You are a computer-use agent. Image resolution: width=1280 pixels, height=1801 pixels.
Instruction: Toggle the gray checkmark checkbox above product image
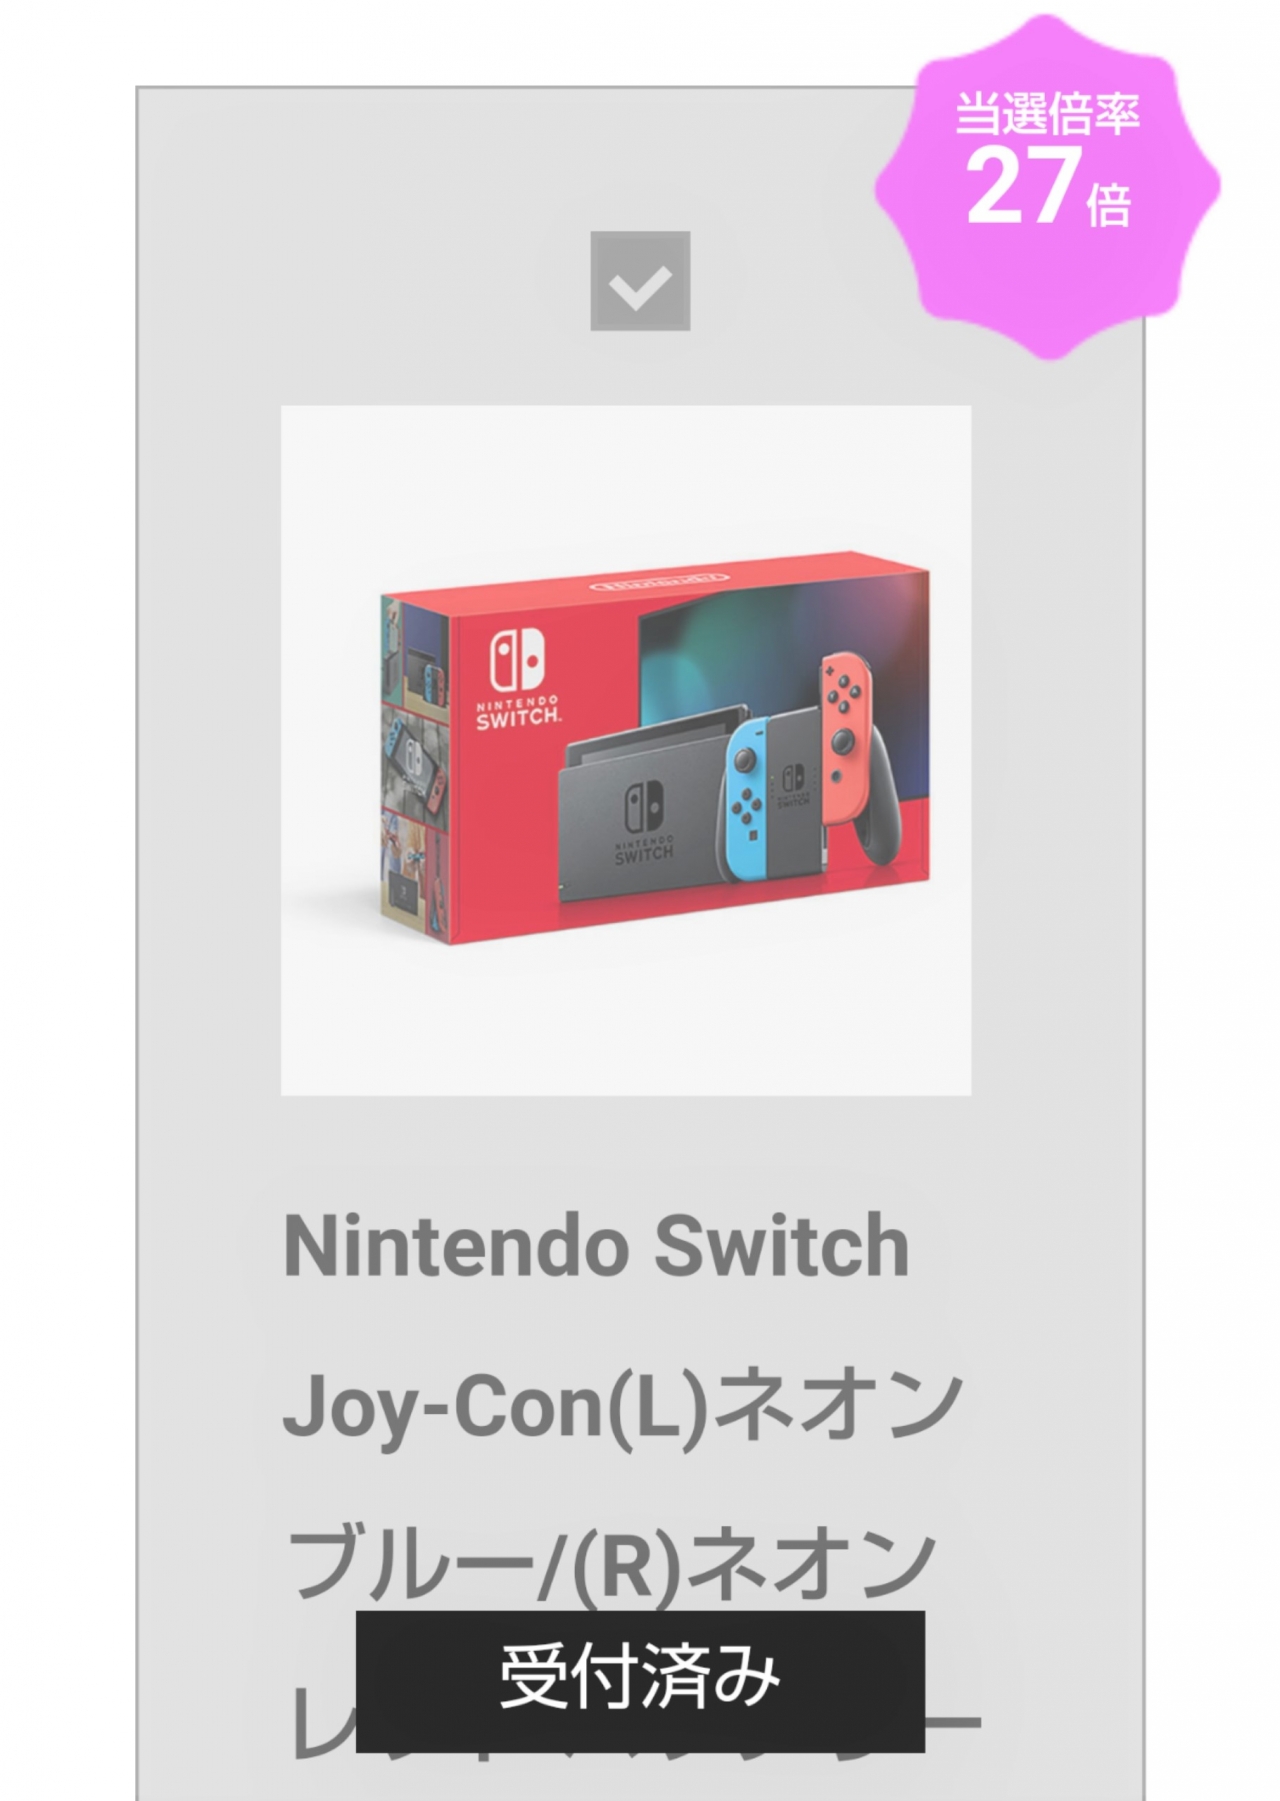click(640, 281)
